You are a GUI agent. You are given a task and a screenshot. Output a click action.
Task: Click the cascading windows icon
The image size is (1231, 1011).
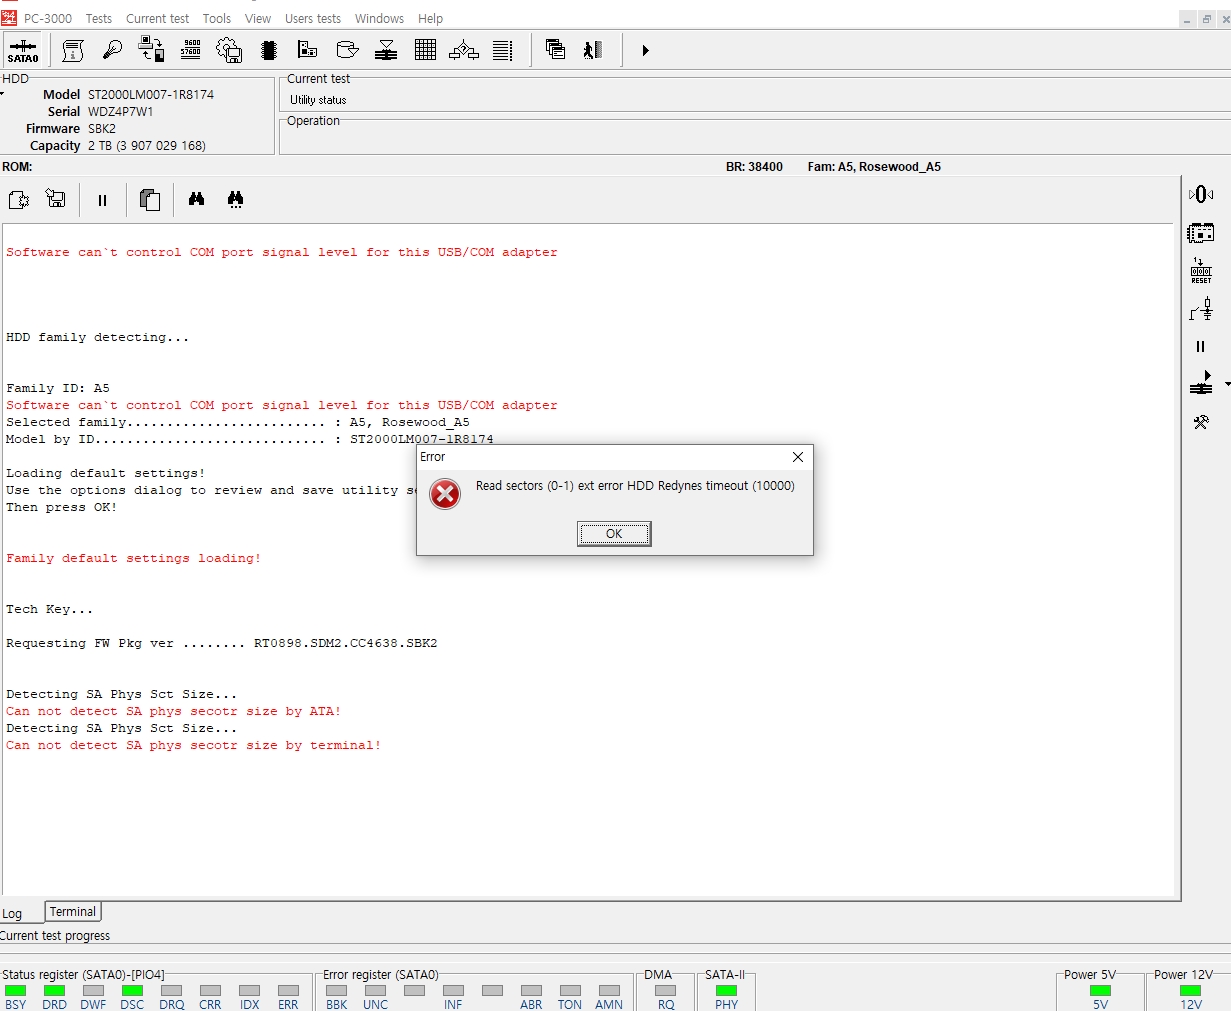555,49
